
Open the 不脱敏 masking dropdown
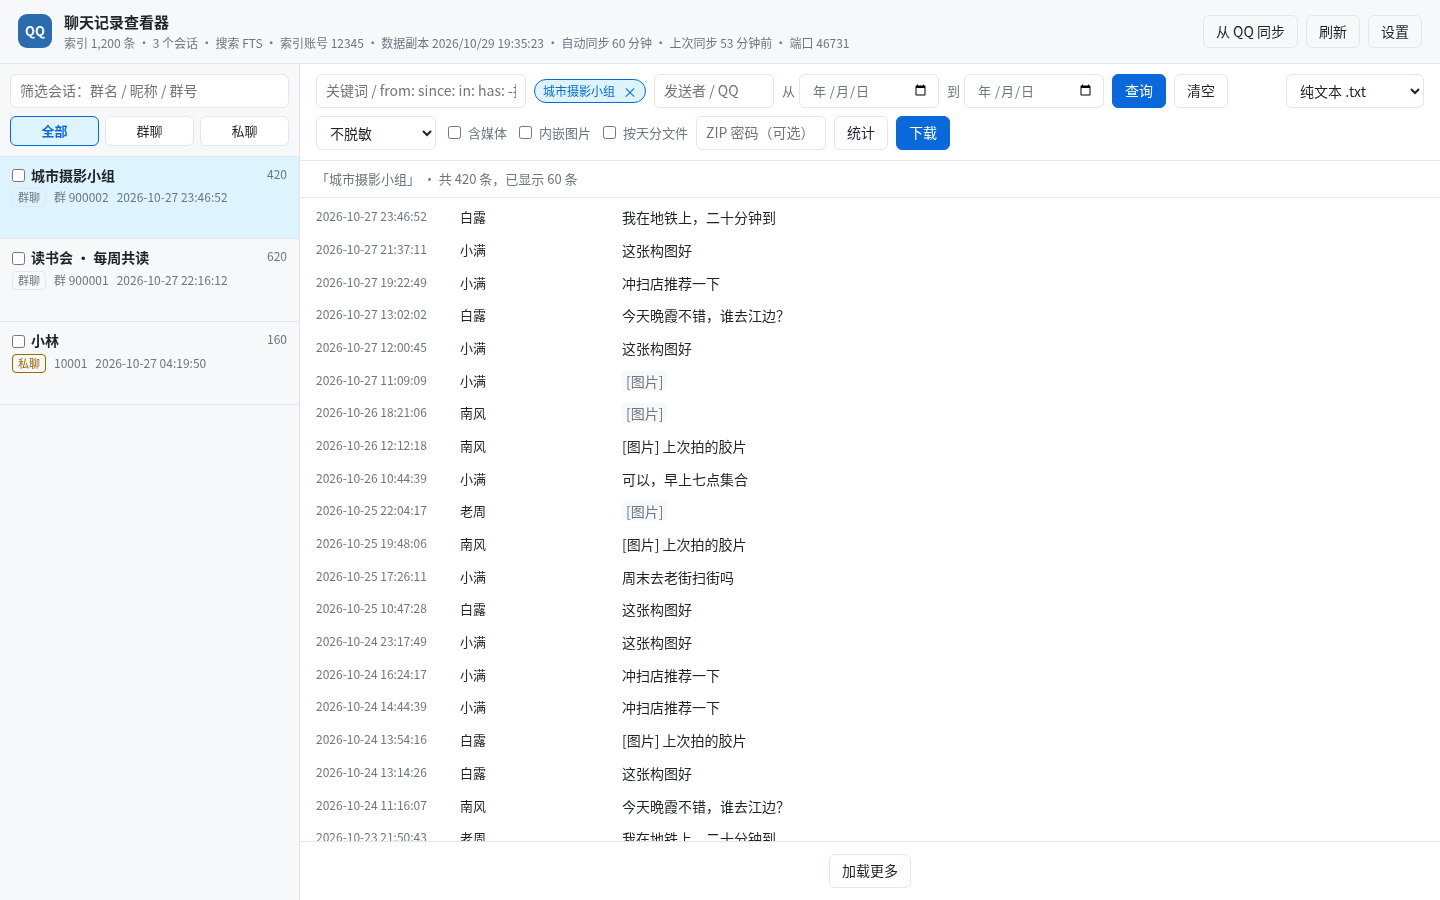point(376,133)
